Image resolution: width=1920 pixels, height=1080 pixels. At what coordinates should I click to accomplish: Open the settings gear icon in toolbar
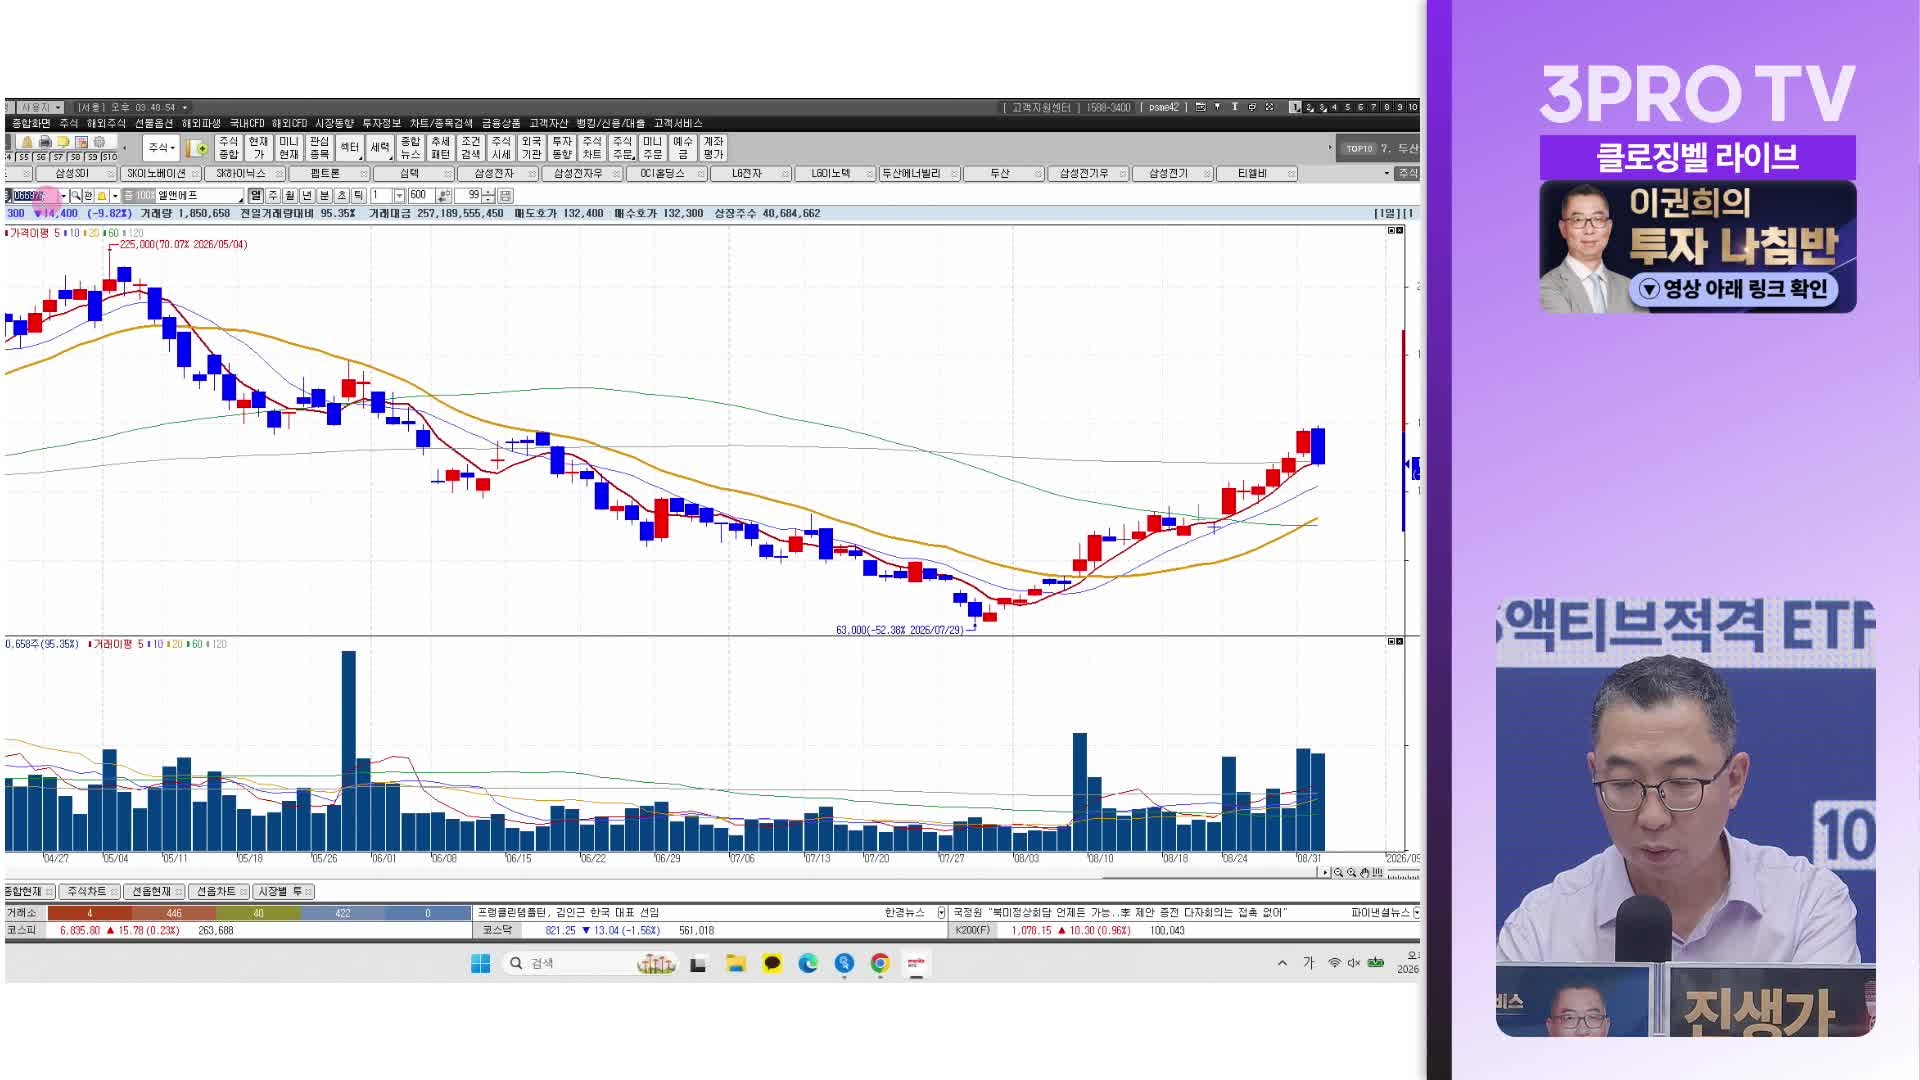[99, 142]
